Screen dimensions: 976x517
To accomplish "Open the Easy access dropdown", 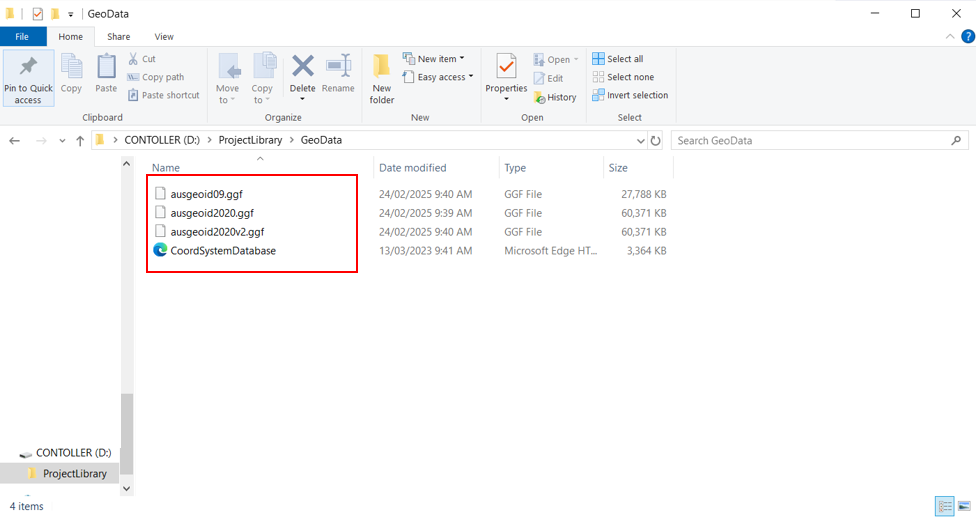I will click(438, 77).
